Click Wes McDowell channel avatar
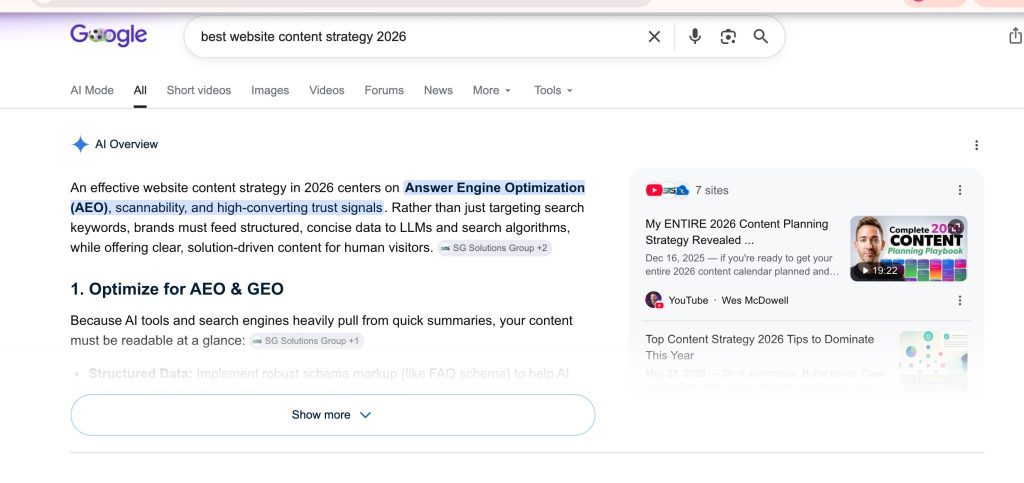Image resolution: width=1024 pixels, height=483 pixels. pos(654,300)
